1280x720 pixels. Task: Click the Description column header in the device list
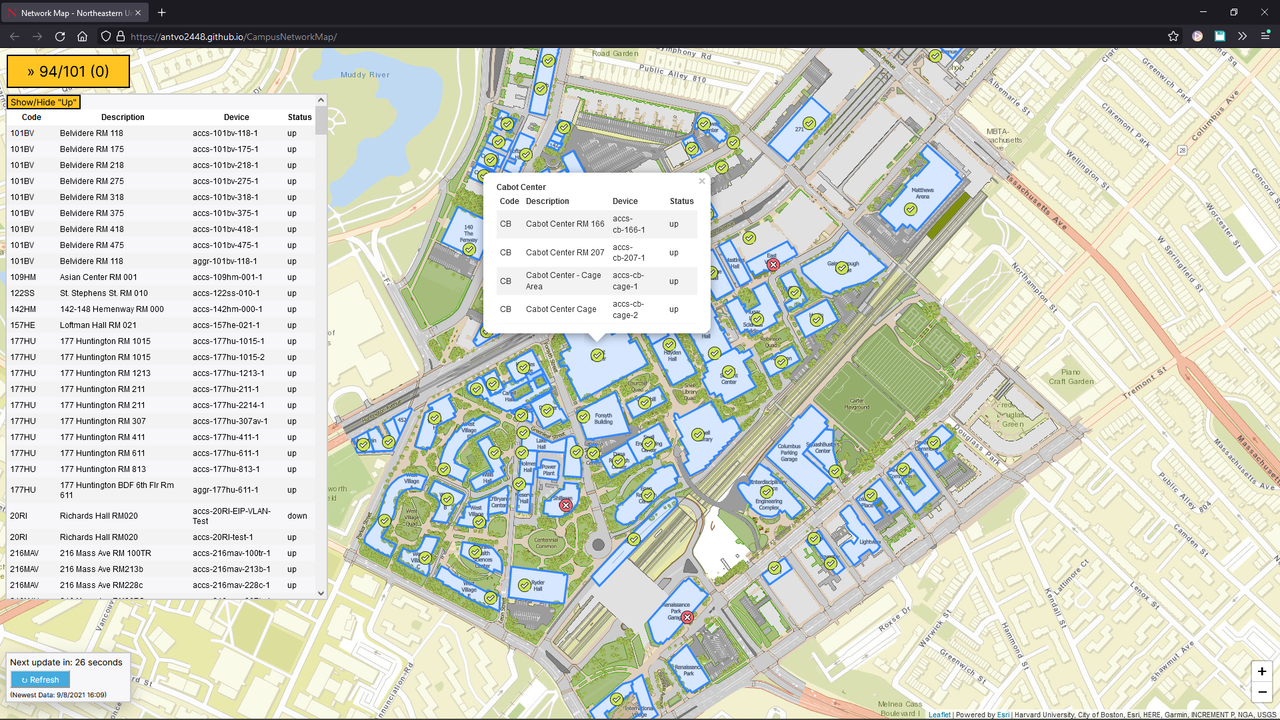coord(122,117)
